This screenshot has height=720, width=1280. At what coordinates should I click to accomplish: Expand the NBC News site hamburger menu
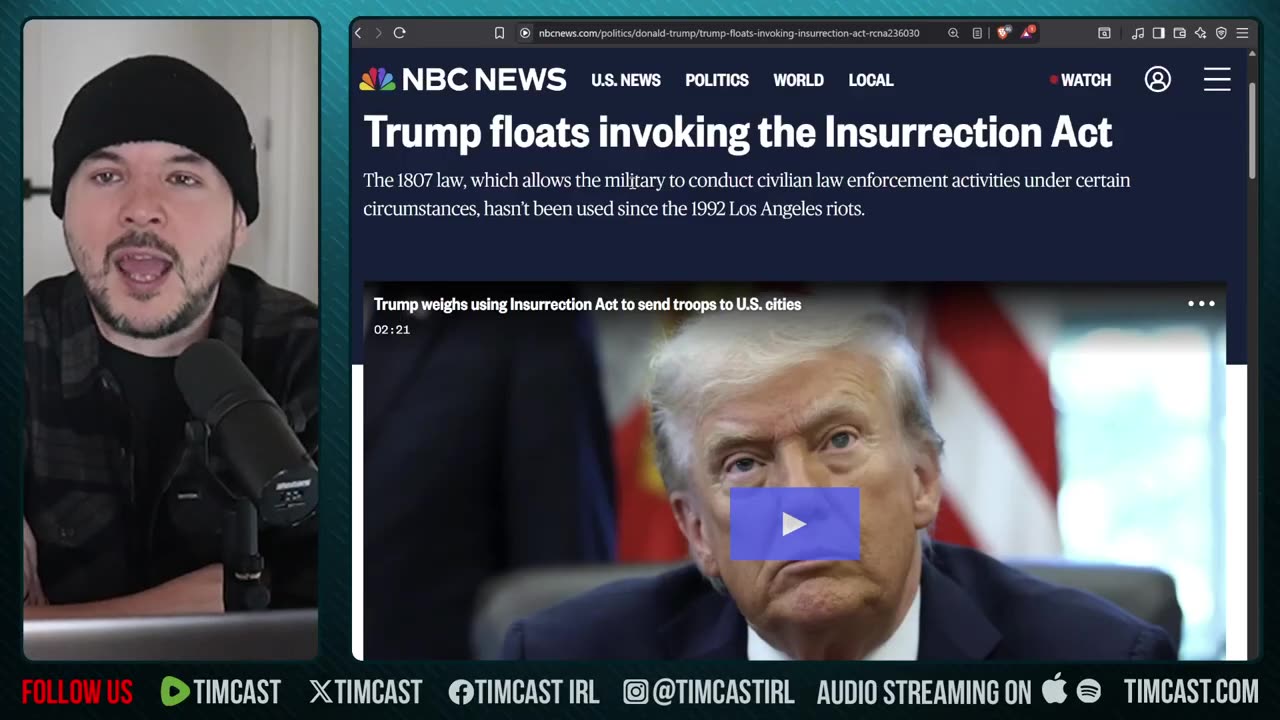pos(1217,80)
